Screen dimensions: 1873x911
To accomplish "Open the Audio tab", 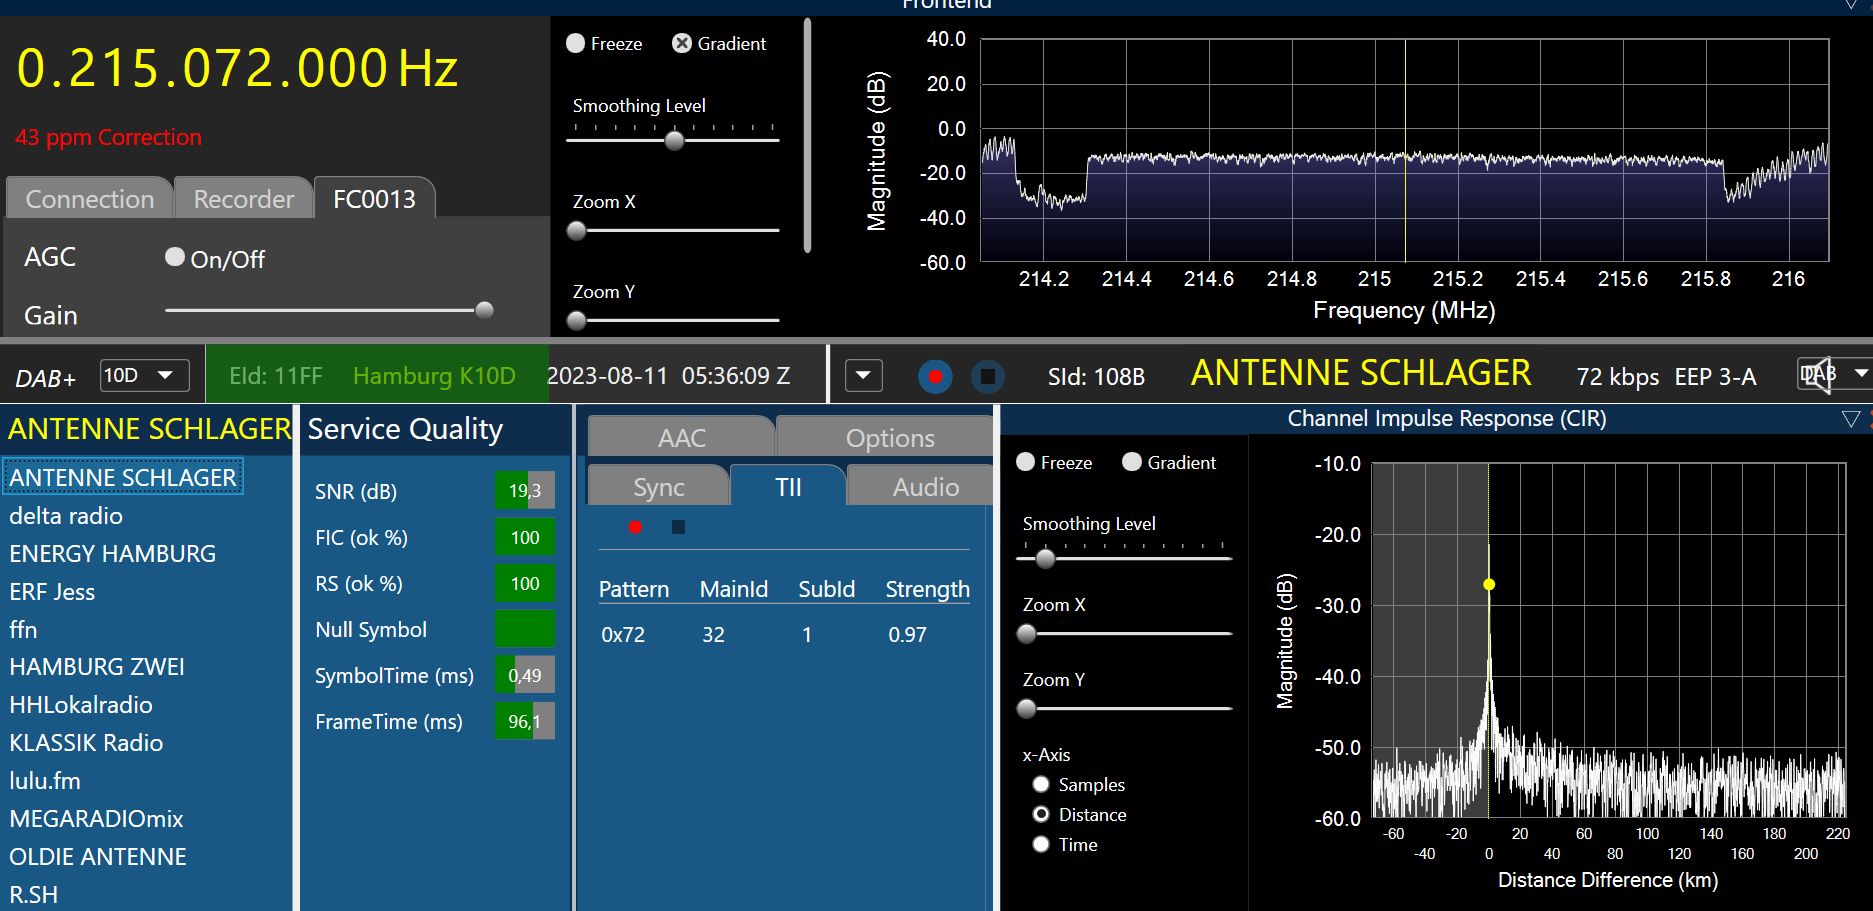I will click(925, 487).
